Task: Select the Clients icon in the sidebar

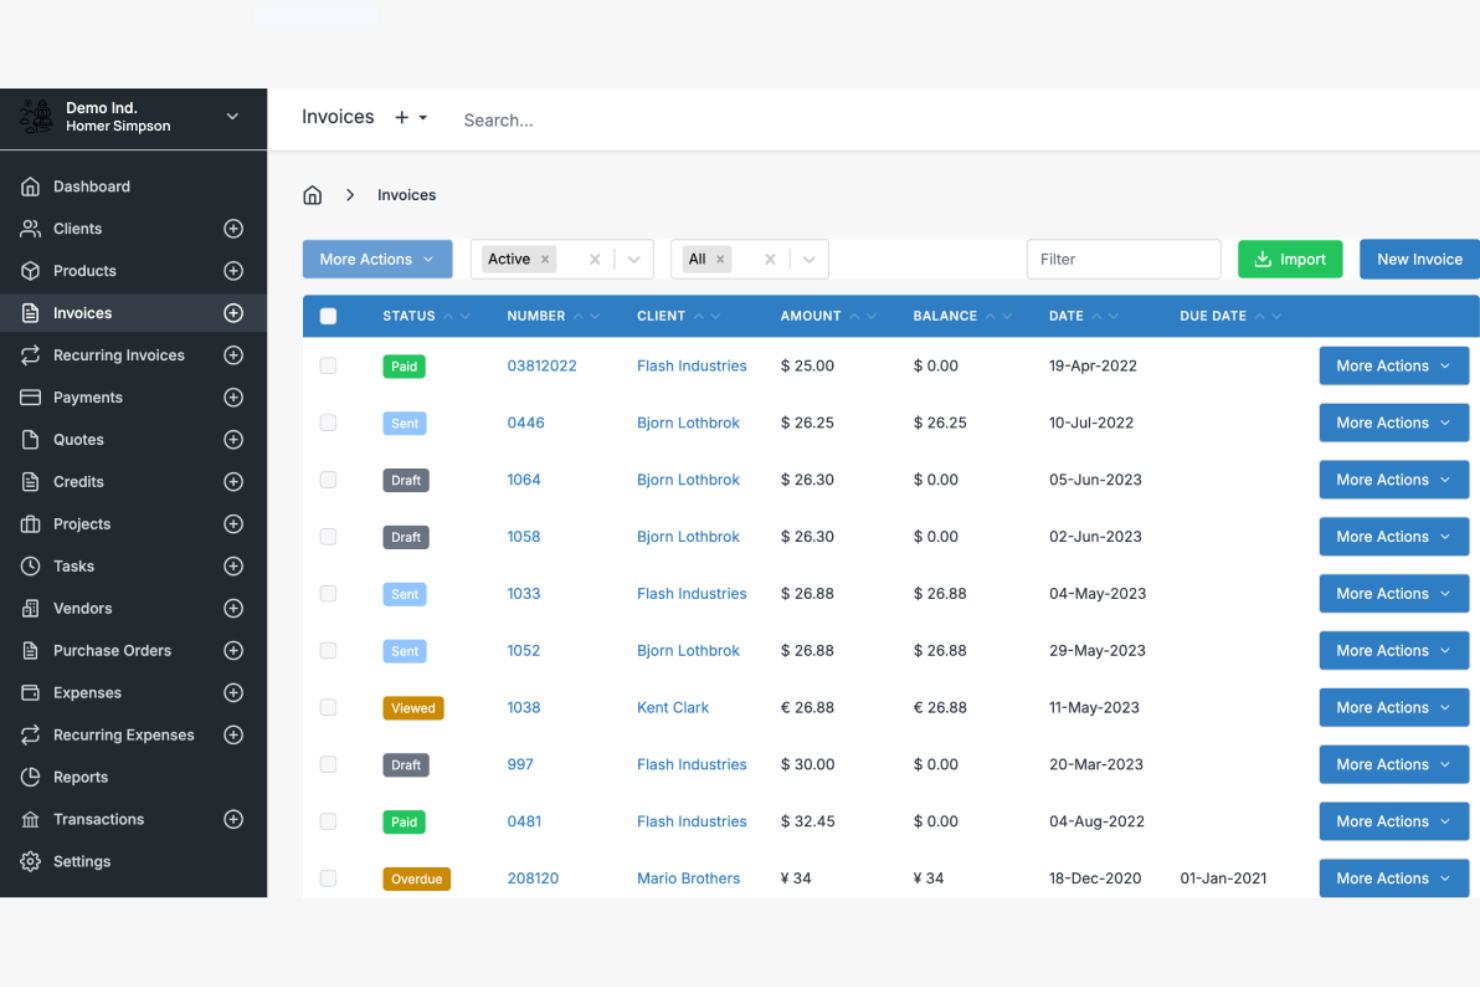Action: [x=30, y=228]
